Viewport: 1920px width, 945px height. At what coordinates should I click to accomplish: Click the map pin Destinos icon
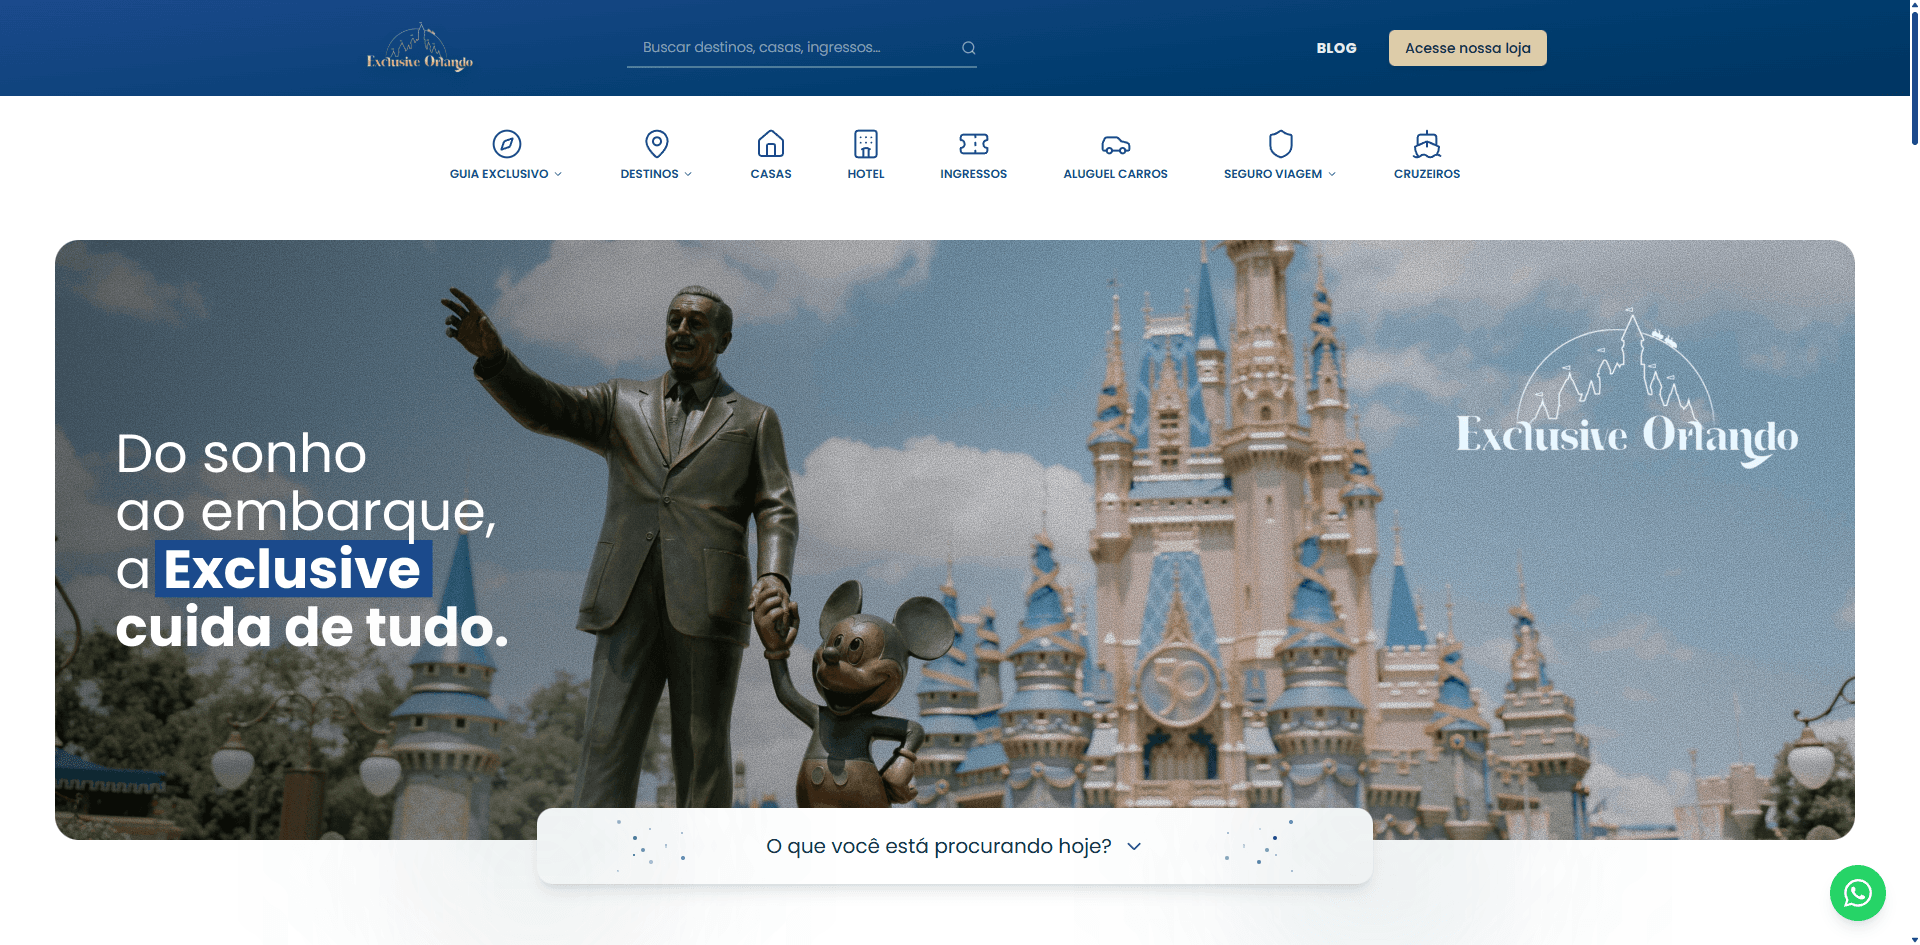[656, 144]
